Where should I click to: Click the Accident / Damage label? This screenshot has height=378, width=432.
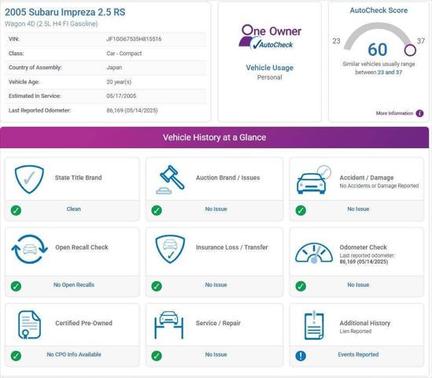click(x=367, y=178)
